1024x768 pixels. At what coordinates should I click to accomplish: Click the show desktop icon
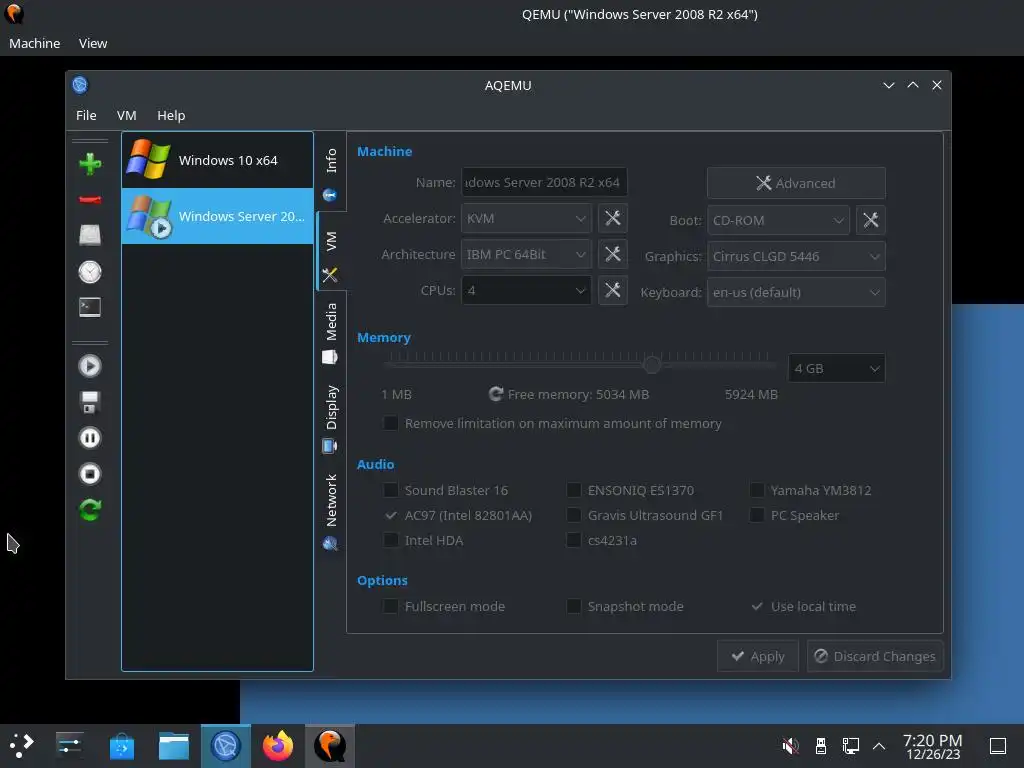click(998, 745)
